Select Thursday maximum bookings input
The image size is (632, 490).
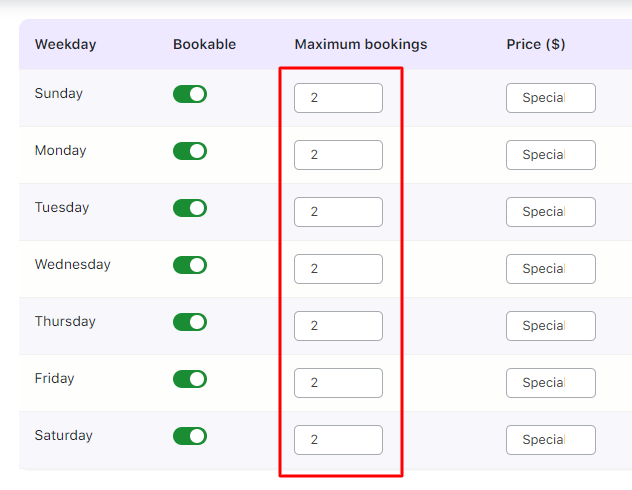pos(338,326)
